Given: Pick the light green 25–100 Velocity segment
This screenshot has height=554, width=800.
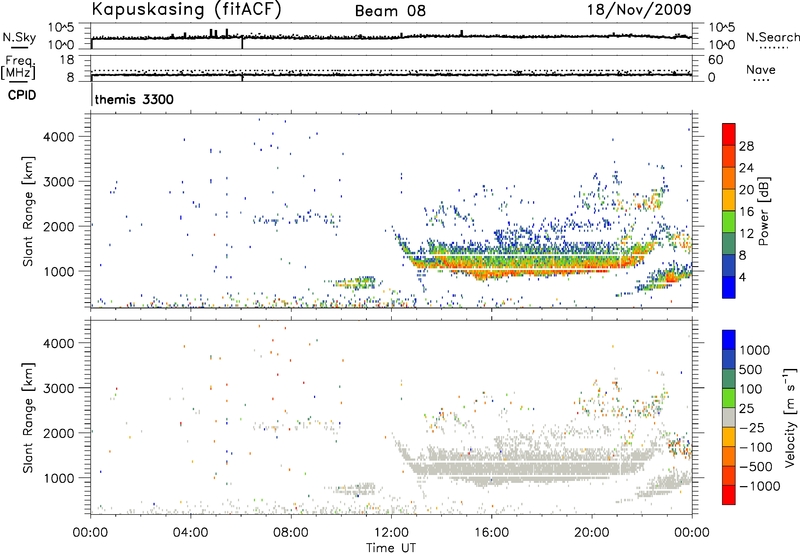Looking at the screenshot, I should pos(729,398).
